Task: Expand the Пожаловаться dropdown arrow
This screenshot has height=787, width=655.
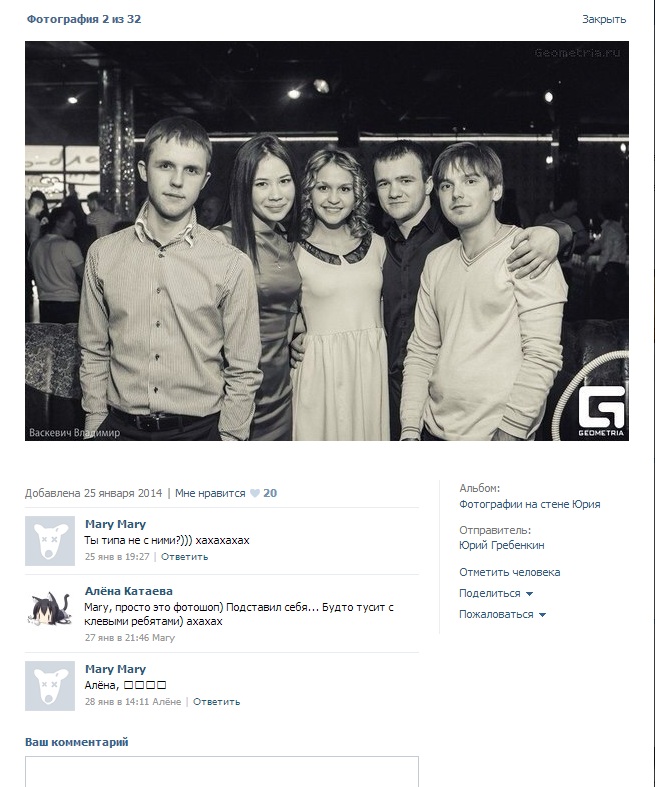Action: click(542, 615)
